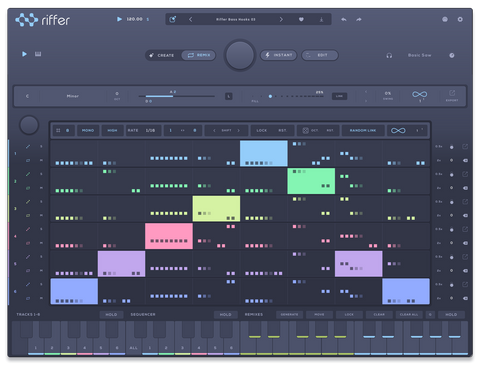Click the volume knob icon next to Basic Saw
This screenshot has height=365, width=480.
(x=452, y=55)
